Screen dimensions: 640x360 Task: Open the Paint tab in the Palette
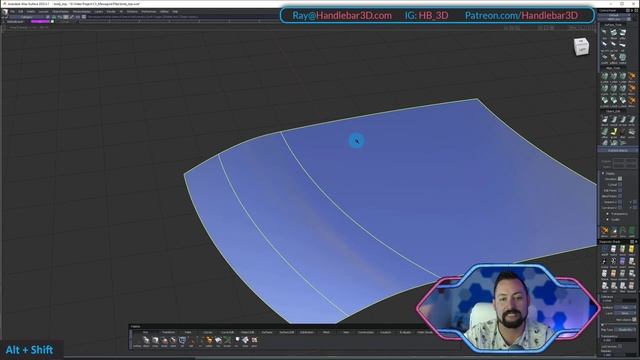pos(188,332)
